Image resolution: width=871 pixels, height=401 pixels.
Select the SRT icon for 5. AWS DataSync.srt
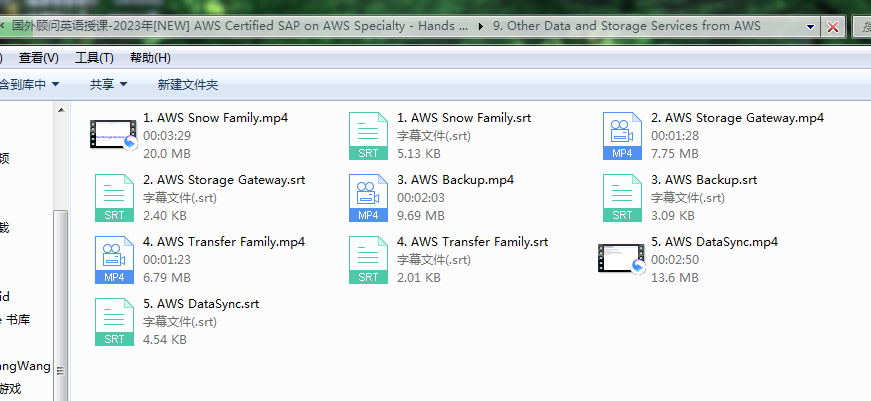pyautogui.click(x=114, y=322)
